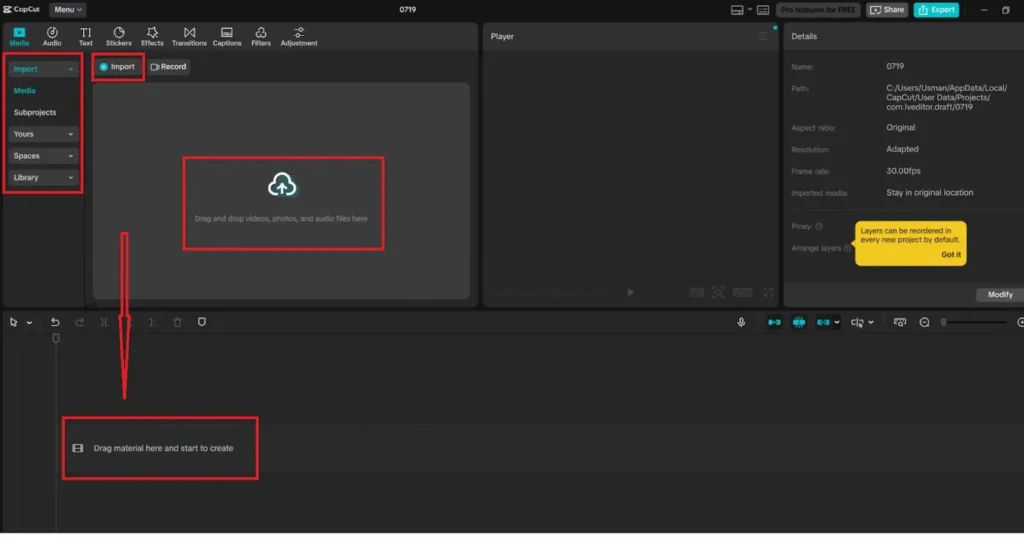Choose the Select cursor tool

[14, 322]
